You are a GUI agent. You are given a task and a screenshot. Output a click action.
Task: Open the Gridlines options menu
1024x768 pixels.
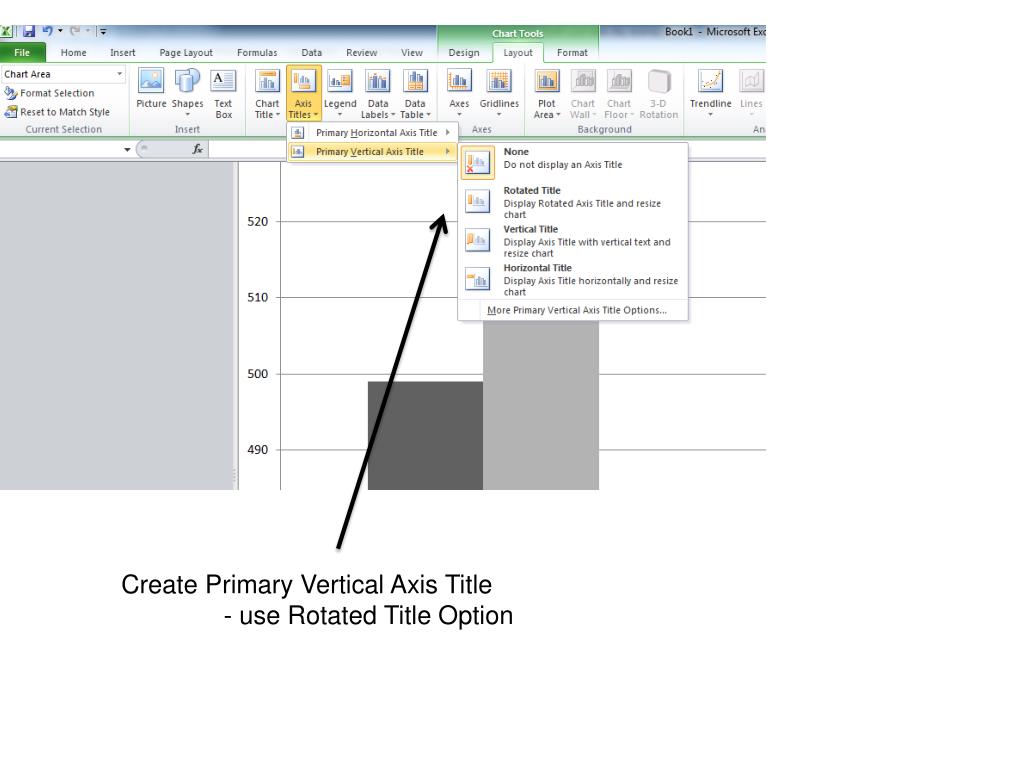[499, 93]
